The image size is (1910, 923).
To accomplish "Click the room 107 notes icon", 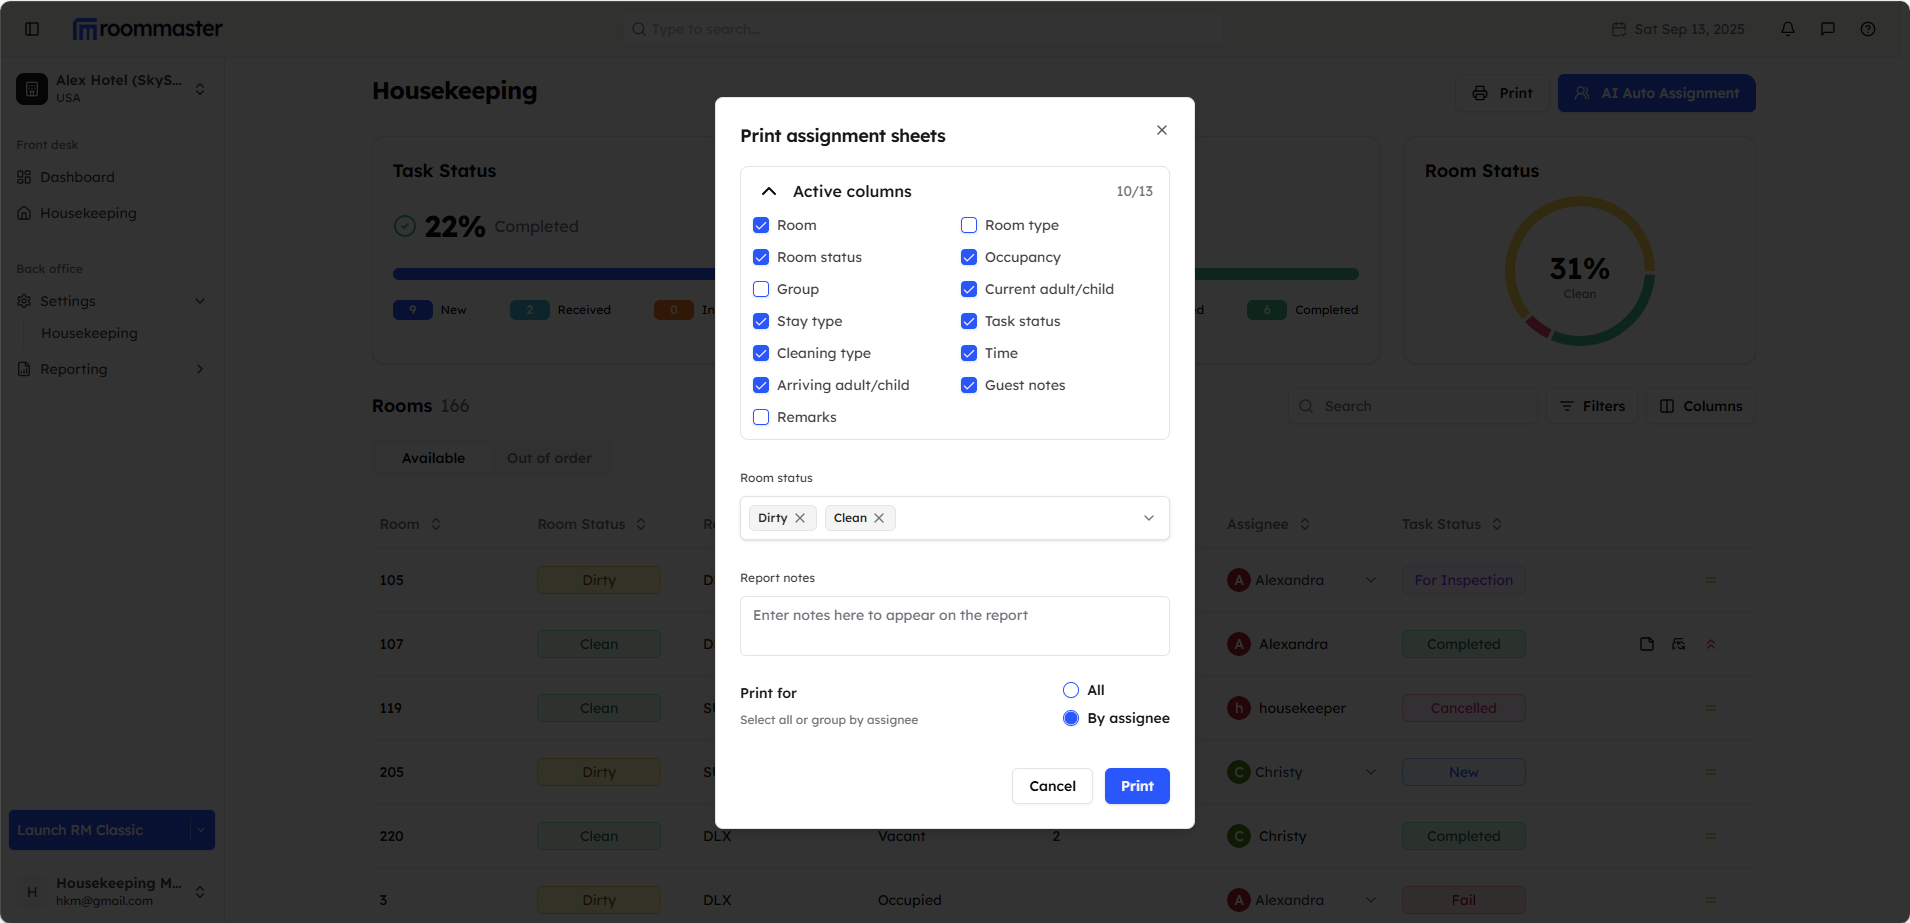I will point(1646,644).
